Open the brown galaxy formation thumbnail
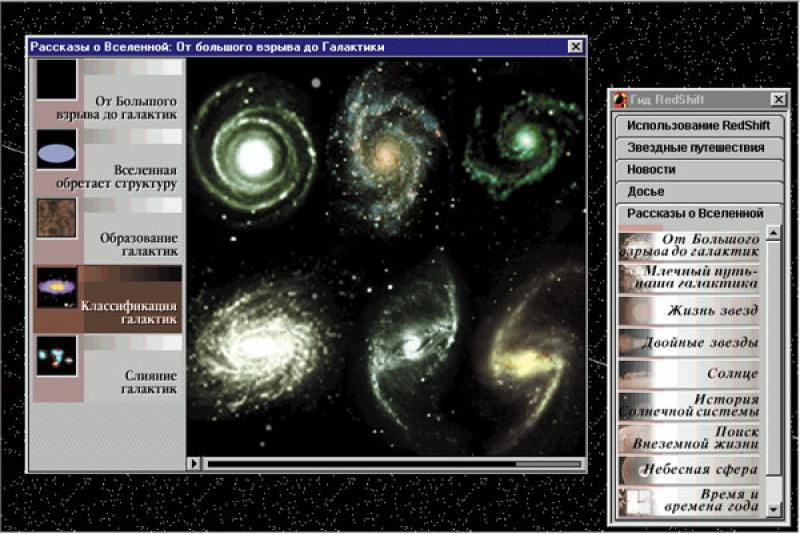 (x=57, y=218)
